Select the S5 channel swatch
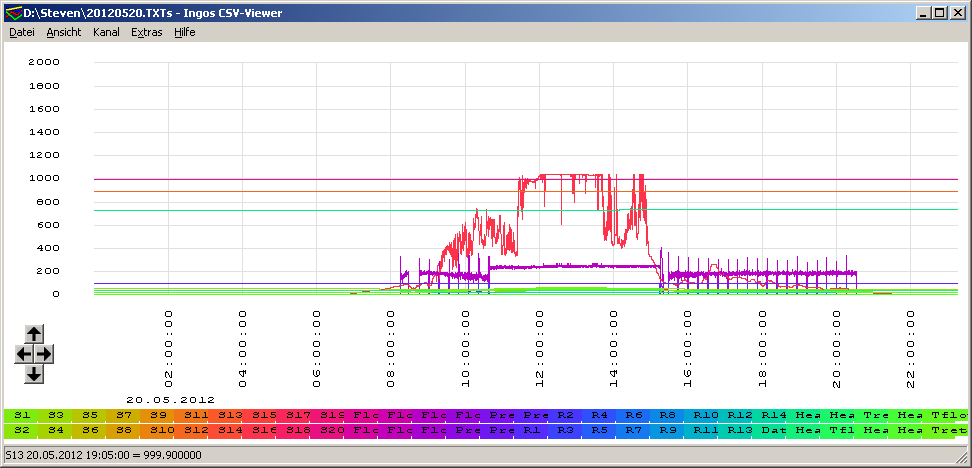 tap(89, 415)
